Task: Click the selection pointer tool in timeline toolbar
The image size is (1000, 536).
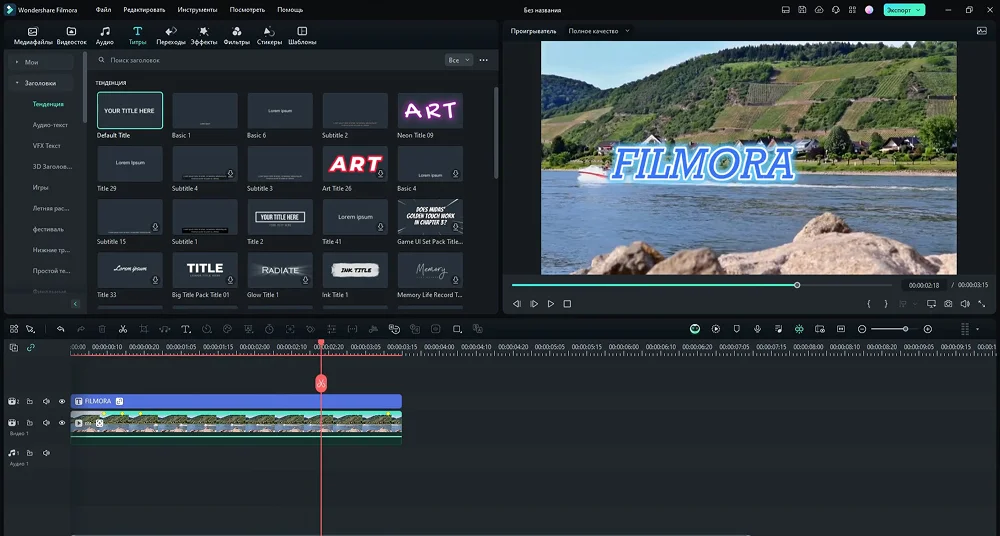Action: (30, 329)
